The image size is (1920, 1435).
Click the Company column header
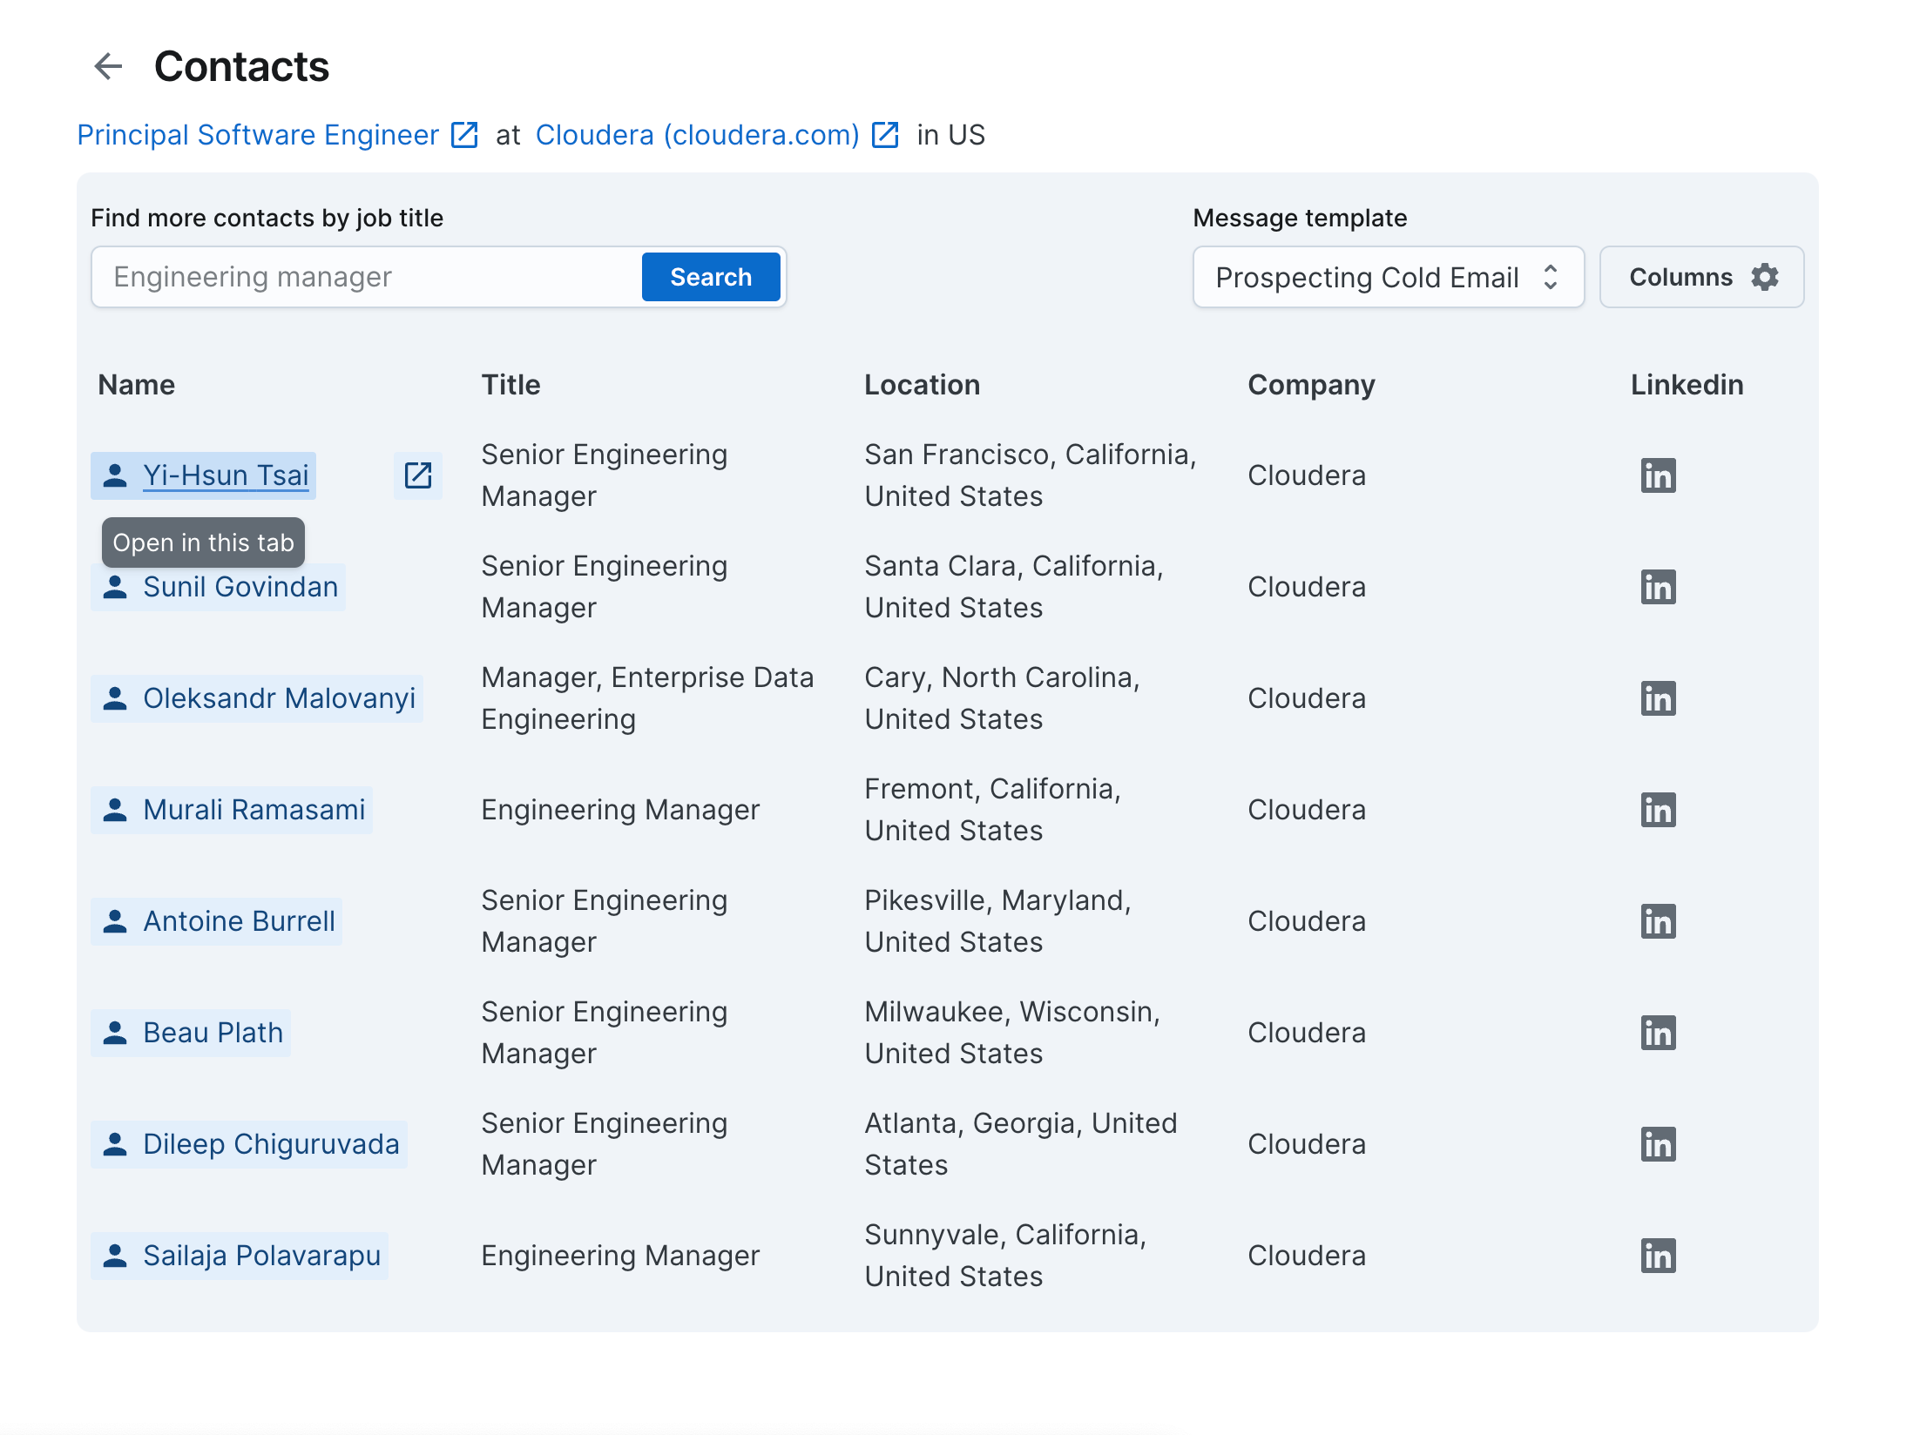[1311, 385]
